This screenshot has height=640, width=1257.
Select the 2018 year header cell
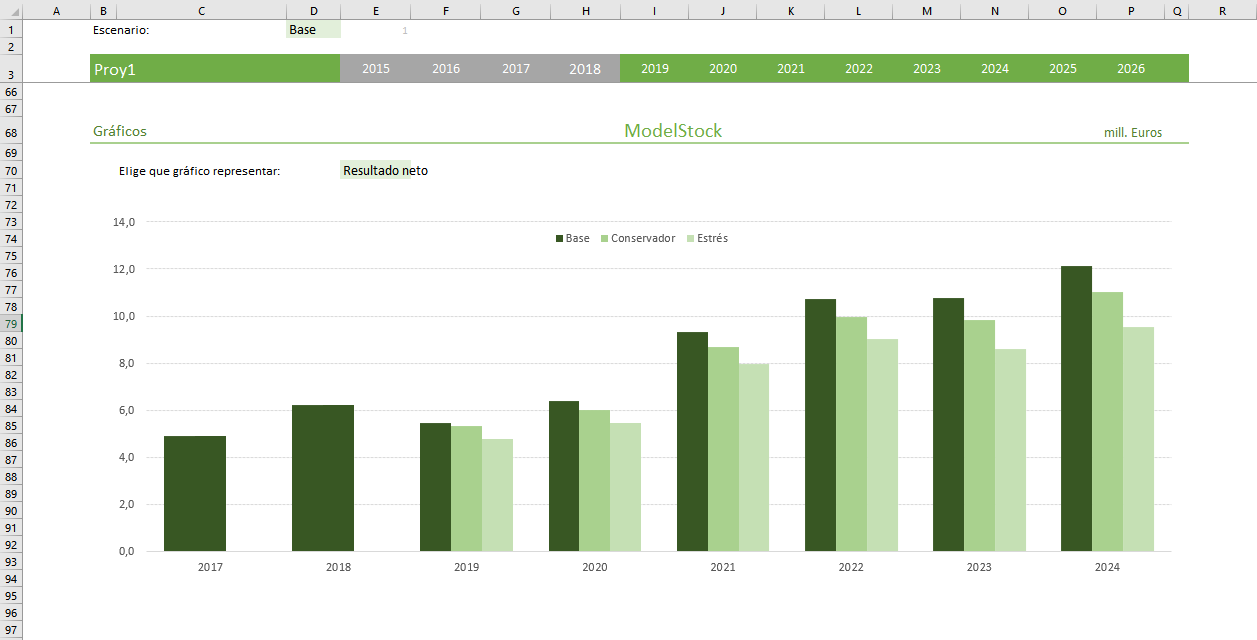click(x=585, y=69)
